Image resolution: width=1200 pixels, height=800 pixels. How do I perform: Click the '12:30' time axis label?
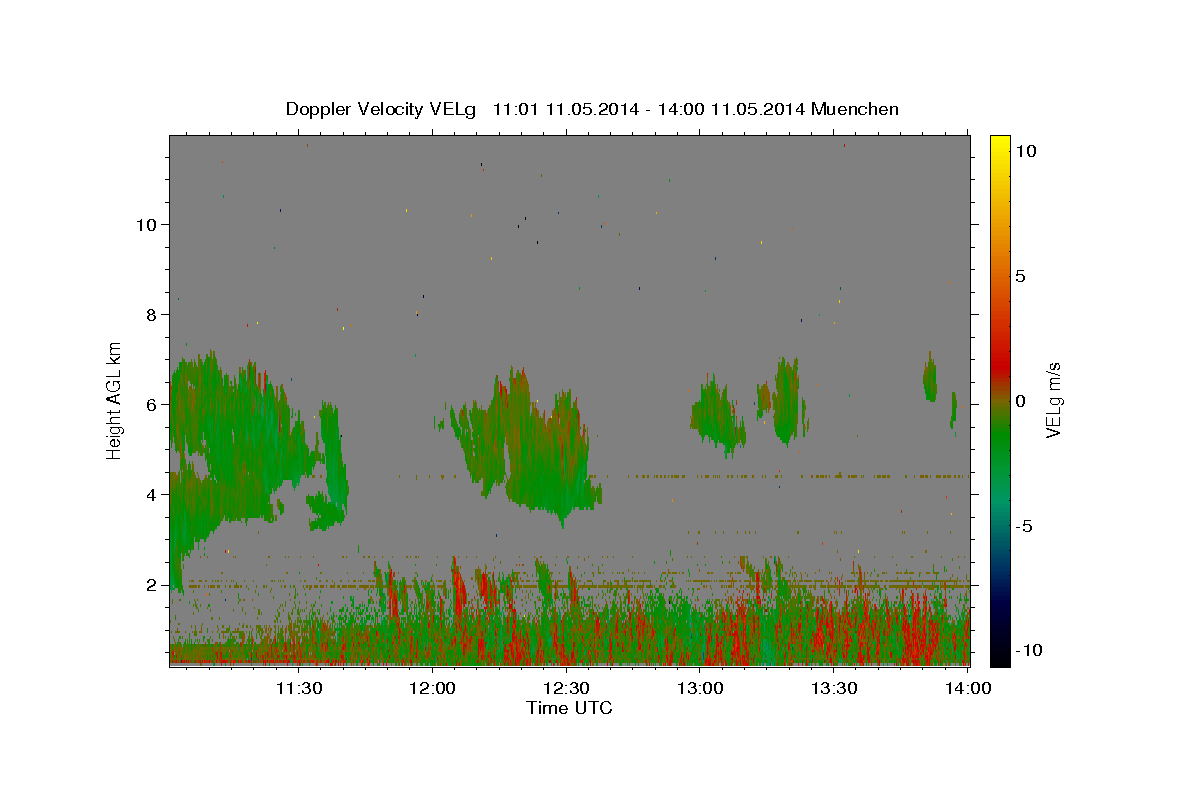pos(566,688)
